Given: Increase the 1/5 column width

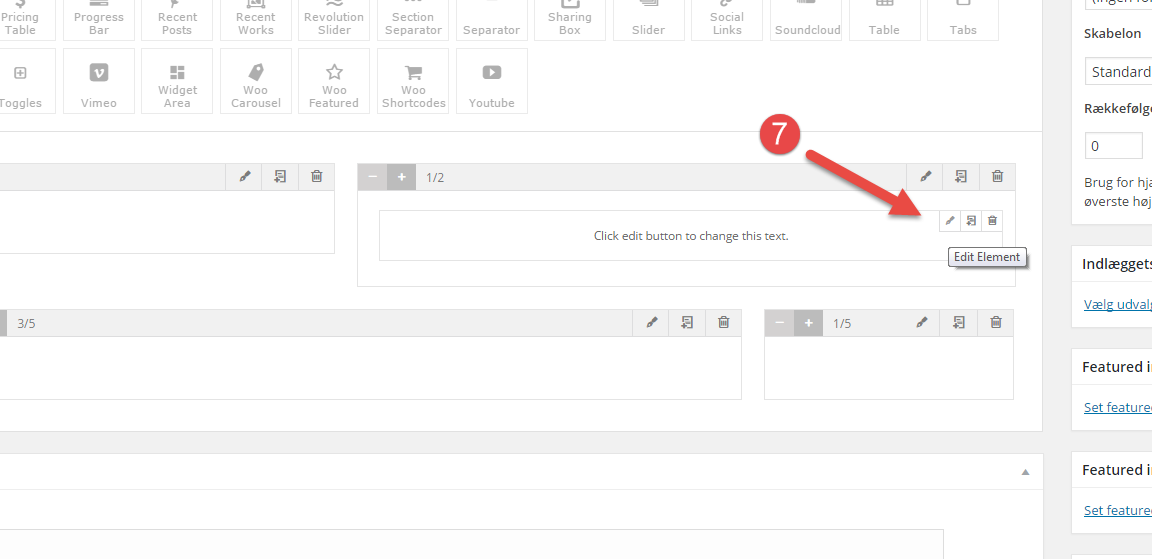Looking at the screenshot, I should pos(808,322).
